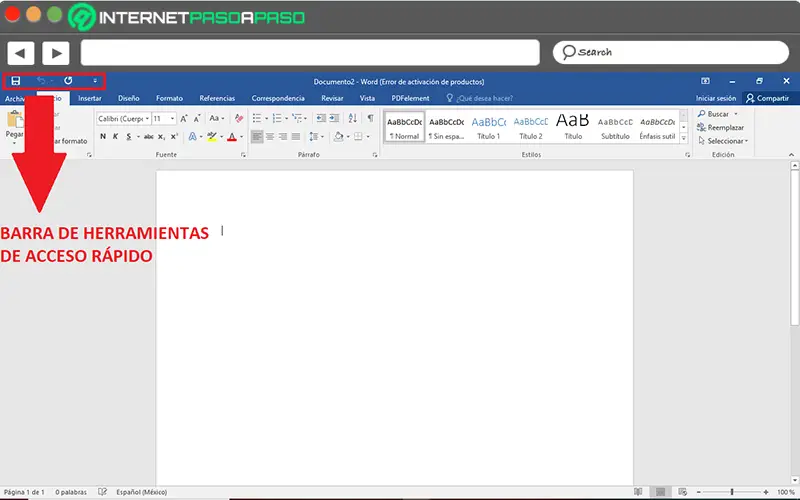The height and width of the screenshot is (500, 800).
Task: Toggle italic (K) formatting
Action: (x=115, y=136)
